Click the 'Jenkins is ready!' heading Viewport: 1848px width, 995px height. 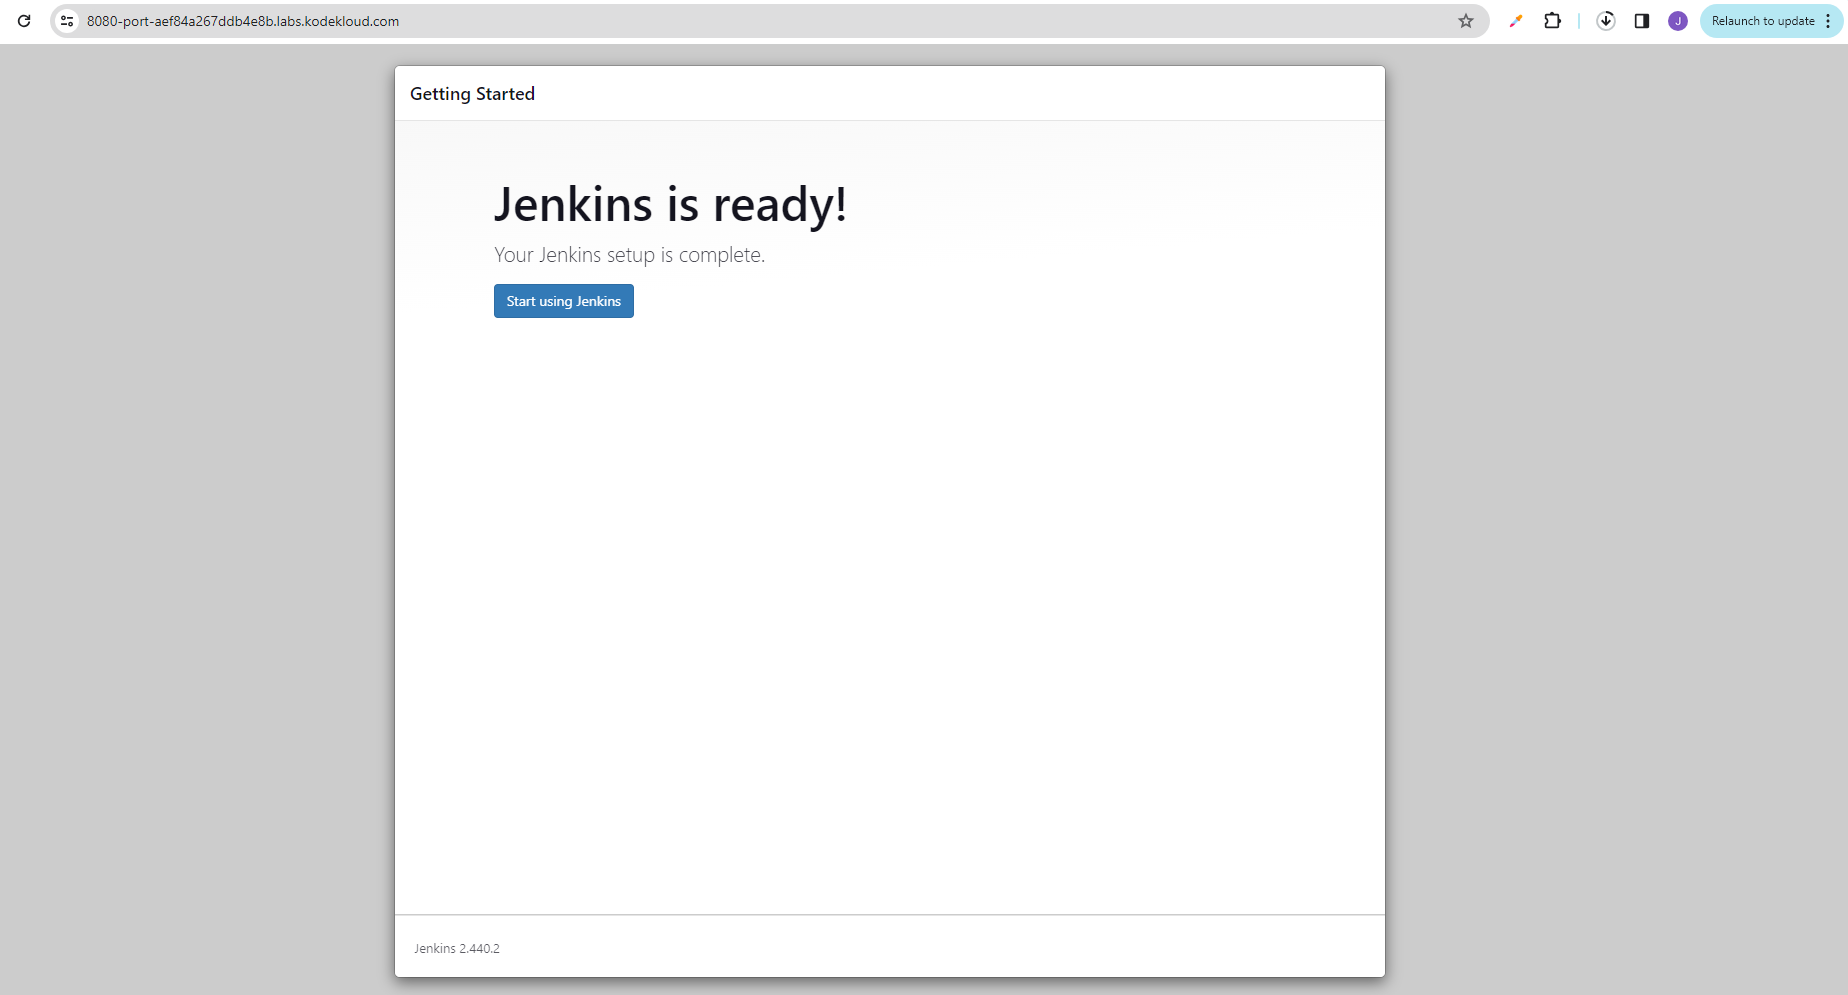[x=670, y=205]
